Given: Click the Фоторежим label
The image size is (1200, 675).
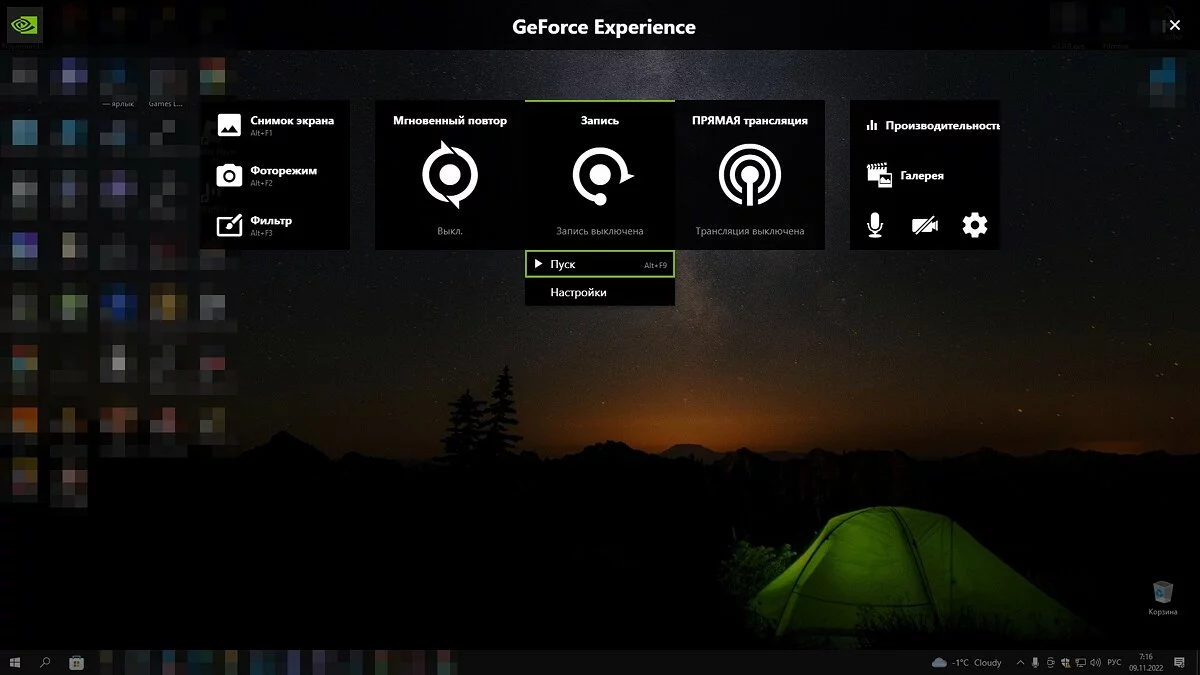Looking at the screenshot, I should pyautogui.click(x=284, y=170).
